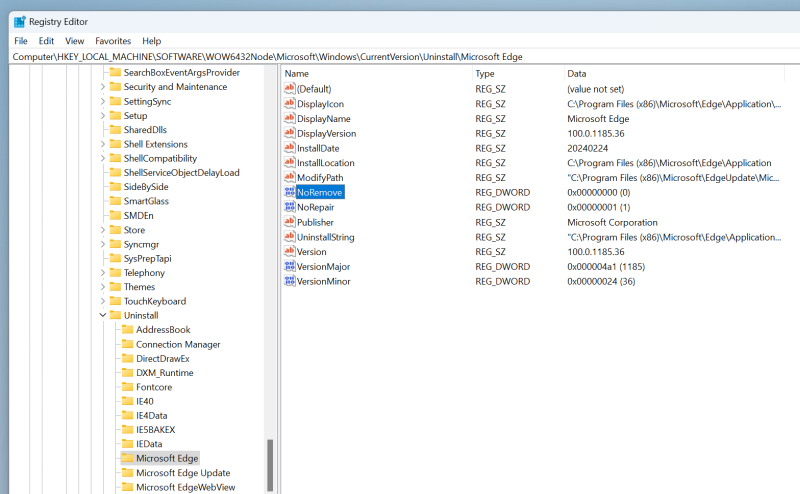Expand the Security and Maintenance key
This screenshot has height=494, width=800.
click(x=103, y=87)
